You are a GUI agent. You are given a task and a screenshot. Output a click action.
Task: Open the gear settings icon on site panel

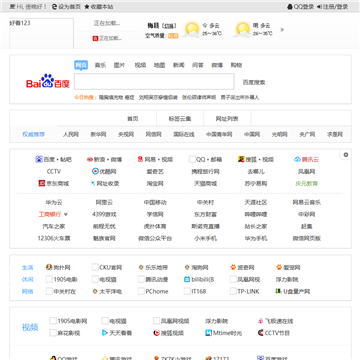click(346, 155)
